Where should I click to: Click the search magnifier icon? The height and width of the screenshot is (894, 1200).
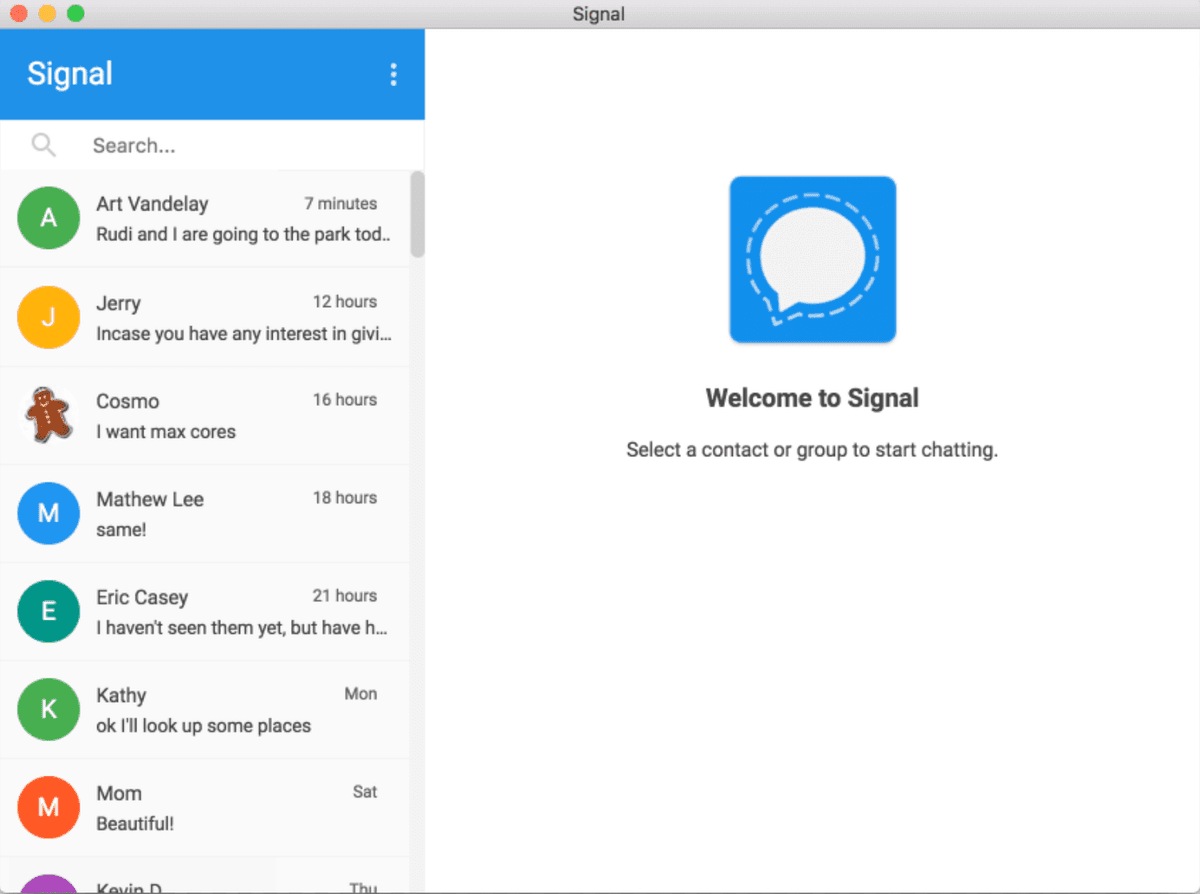click(43, 145)
